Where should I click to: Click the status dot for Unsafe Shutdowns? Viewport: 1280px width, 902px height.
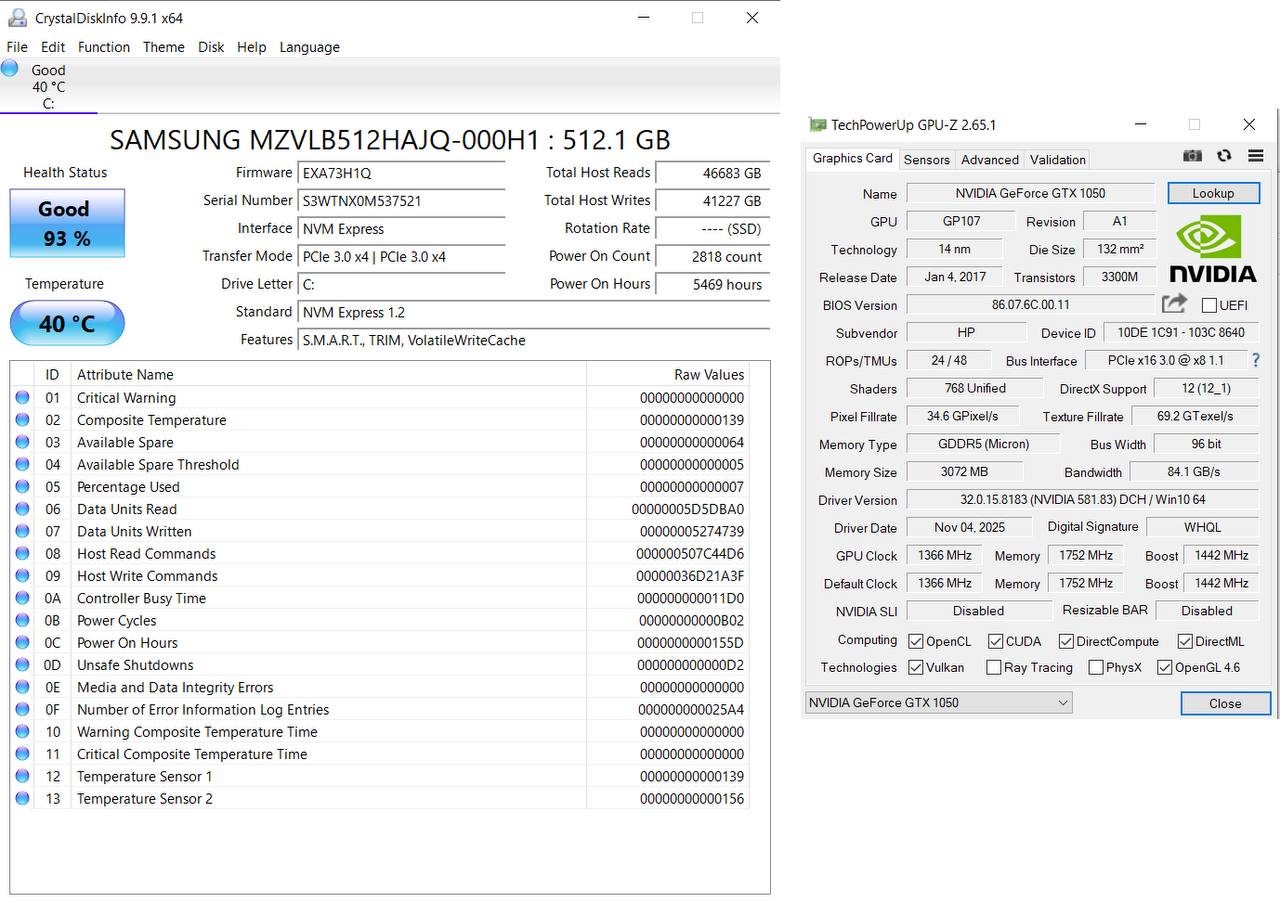tap(22, 665)
